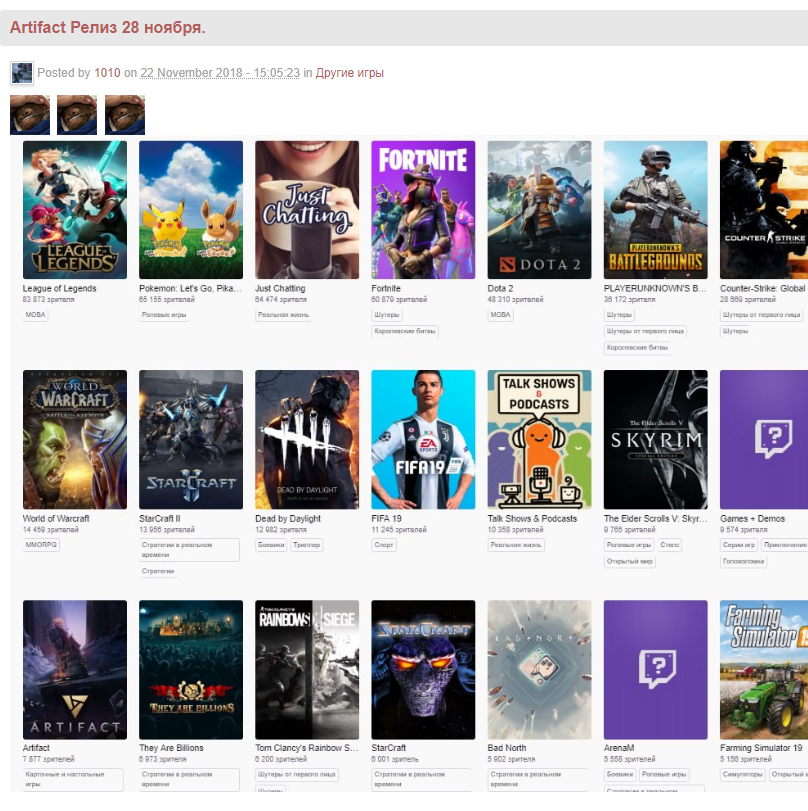Screen dimensions: 808x811
Task: Click the third emoticon below the post header
Action: (125, 115)
